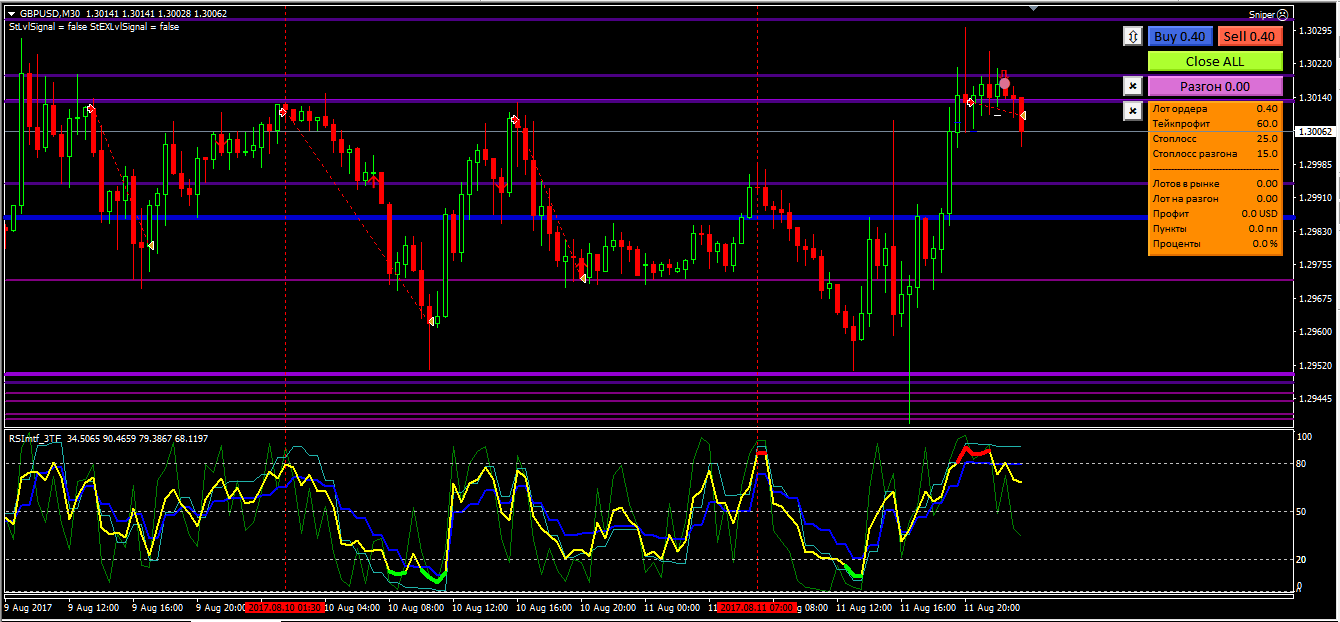Click the Sell 0.40 button
Viewport: 1340px width, 622px height.
pos(1250,36)
